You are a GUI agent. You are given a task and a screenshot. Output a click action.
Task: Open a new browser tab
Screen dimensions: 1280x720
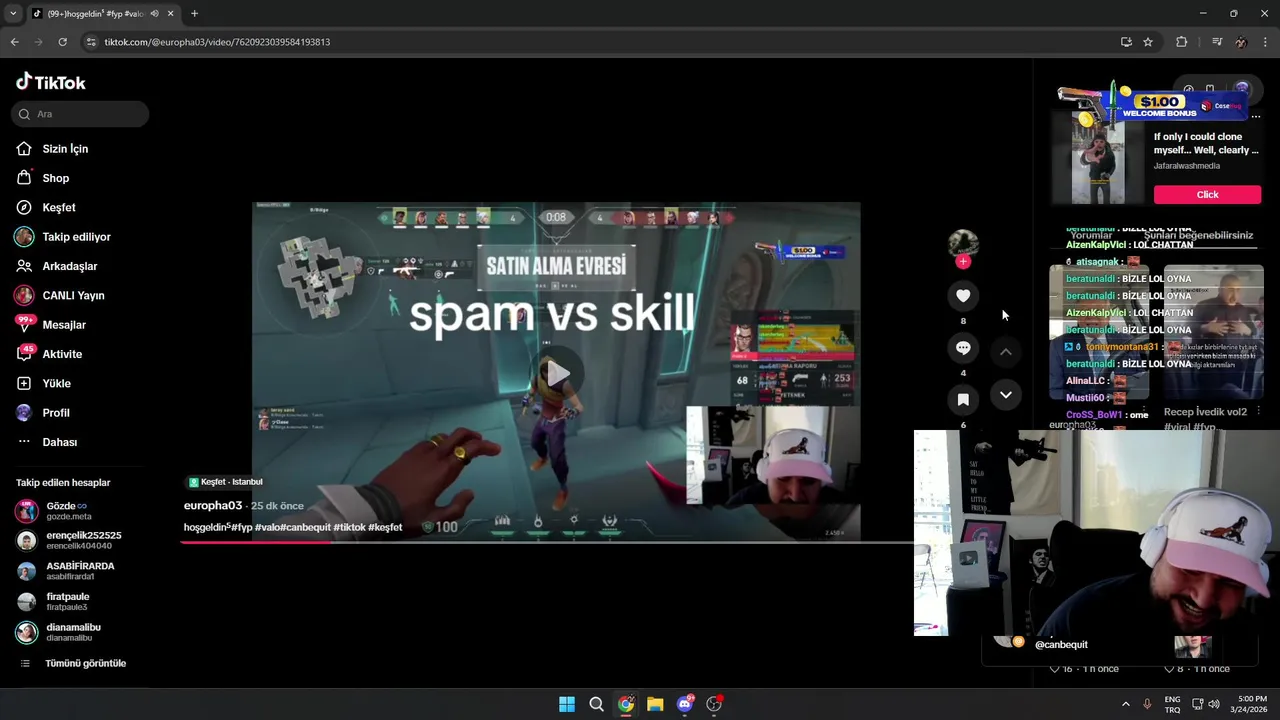(x=194, y=14)
